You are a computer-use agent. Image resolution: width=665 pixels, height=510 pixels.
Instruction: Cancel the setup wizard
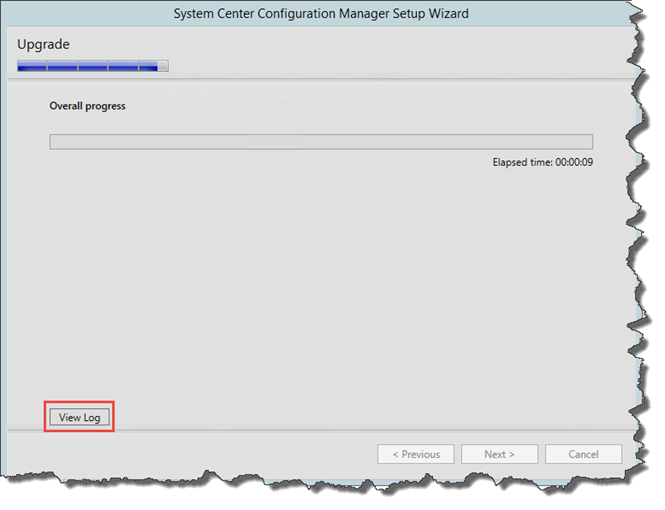pos(583,454)
